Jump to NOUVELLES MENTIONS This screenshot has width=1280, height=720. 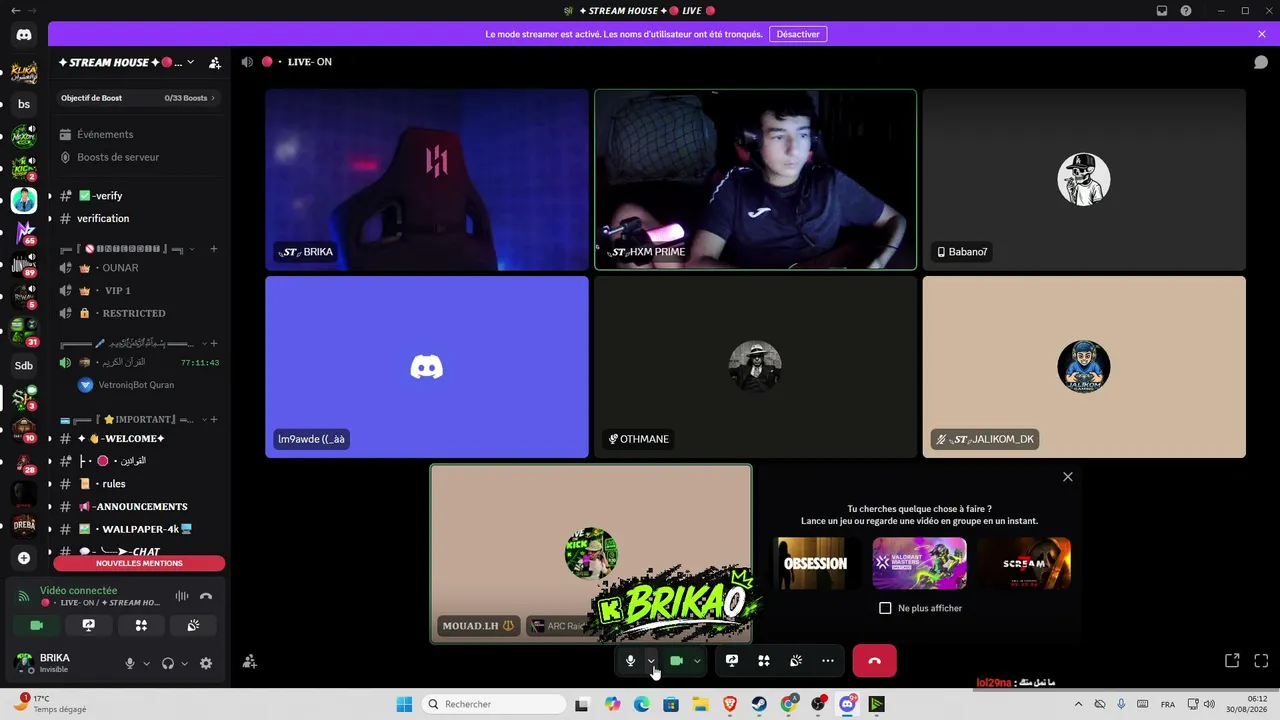pos(139,563)
